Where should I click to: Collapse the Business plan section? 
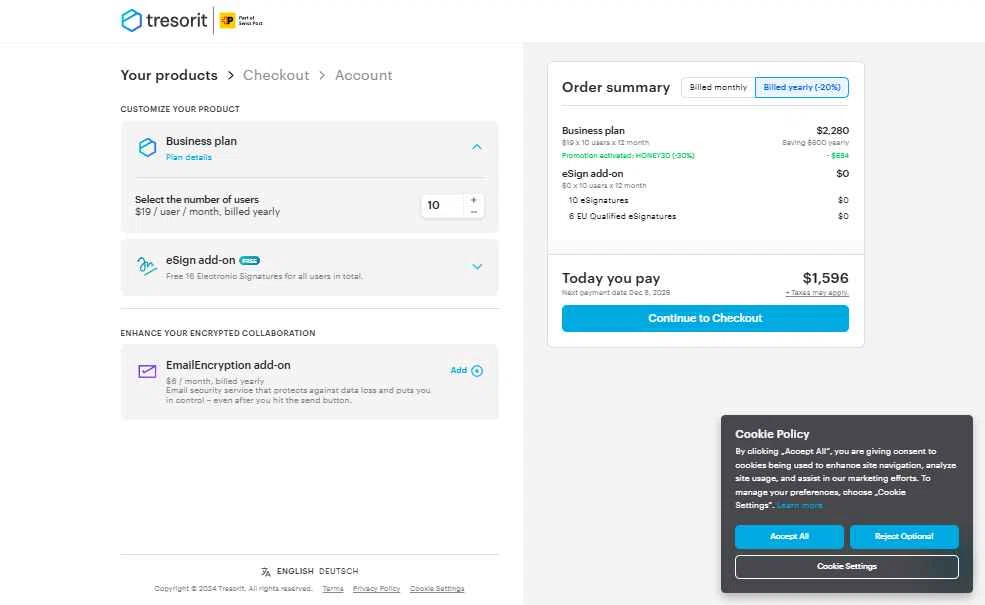477,147
